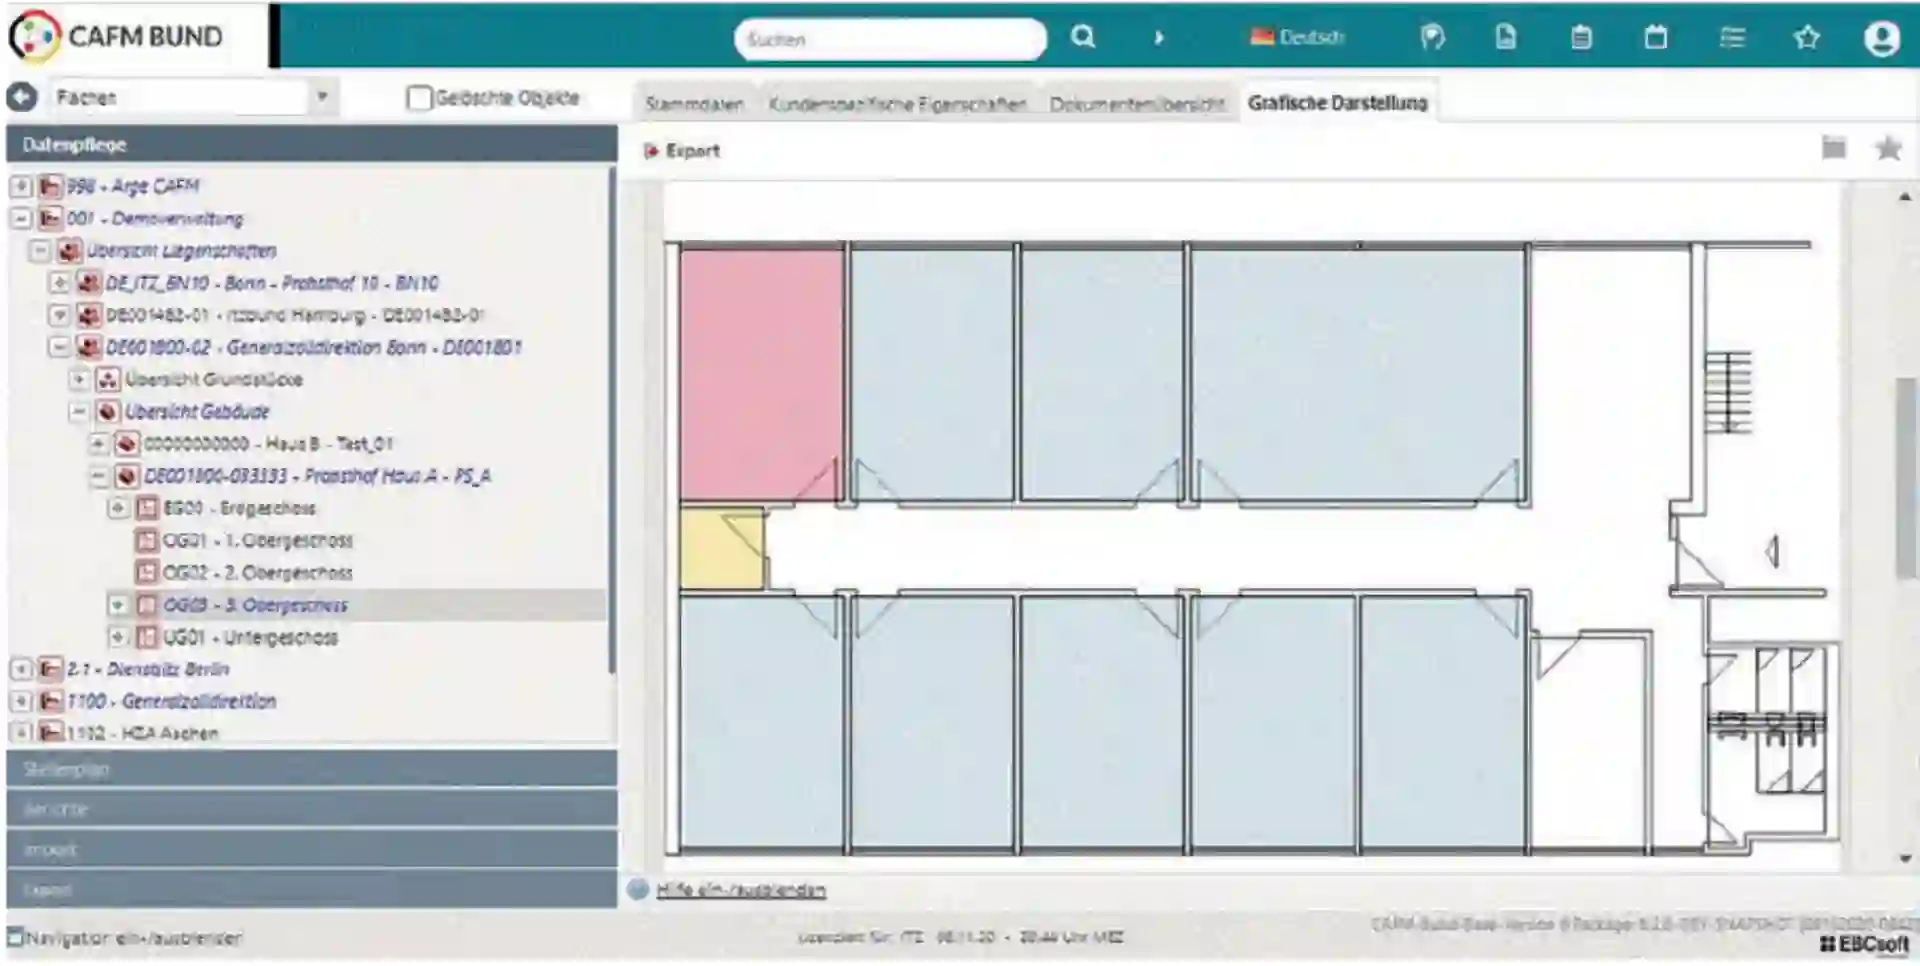Open the help question mark icon
Viewport: 1920px width, 966px height.
[1432, 38]
